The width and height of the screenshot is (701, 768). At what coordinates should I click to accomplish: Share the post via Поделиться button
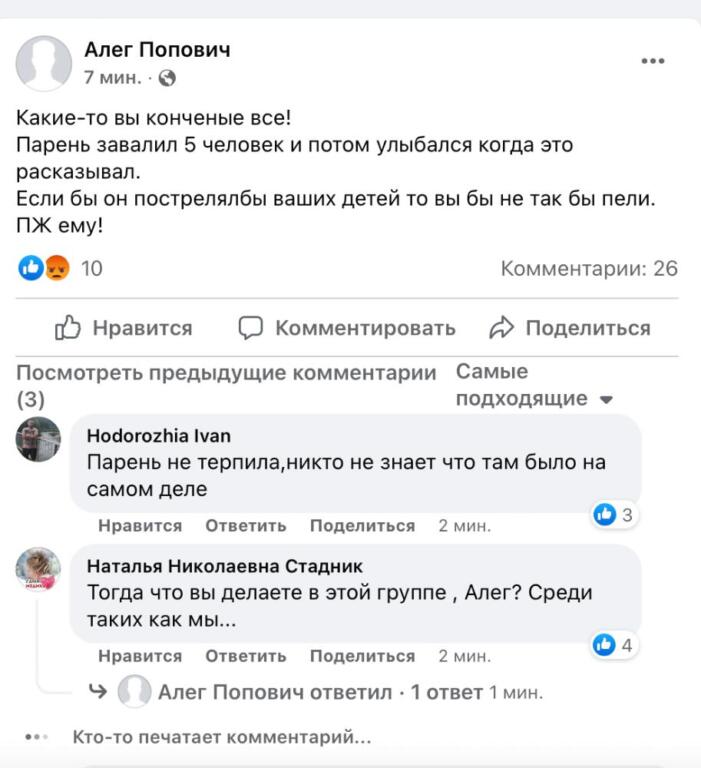[x=569, y=328]
